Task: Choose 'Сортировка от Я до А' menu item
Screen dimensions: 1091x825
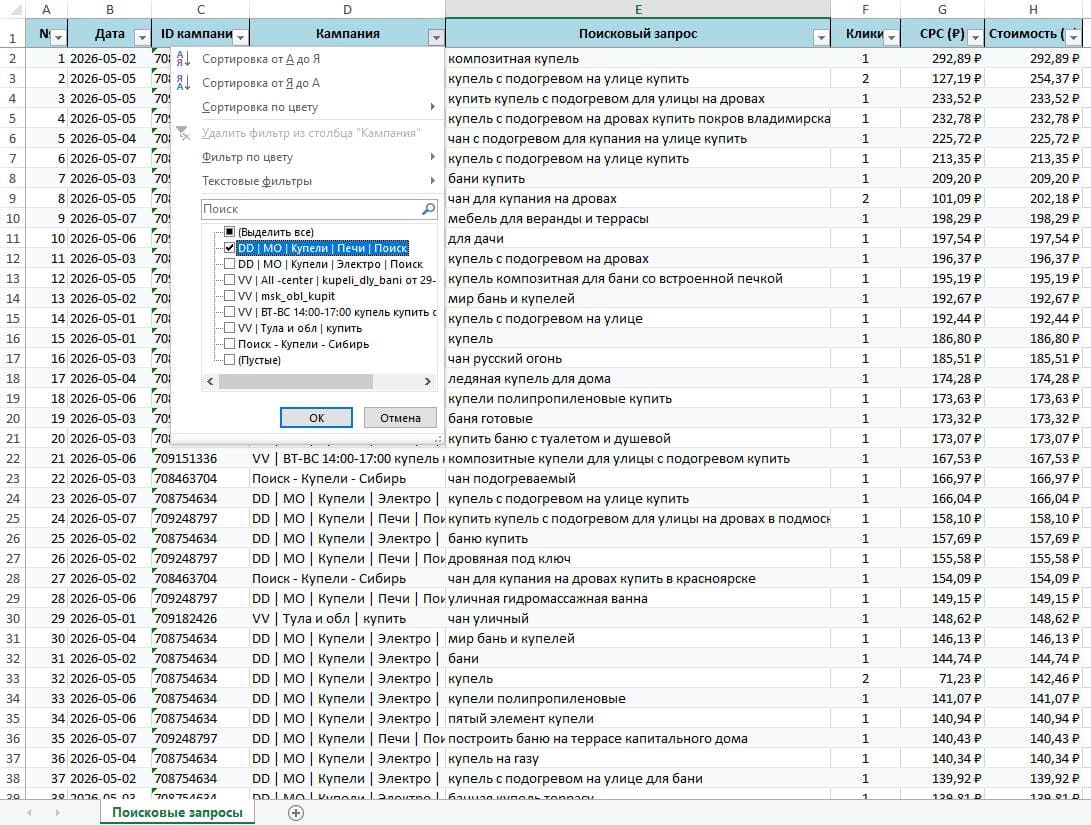Action: coord(306,83)
